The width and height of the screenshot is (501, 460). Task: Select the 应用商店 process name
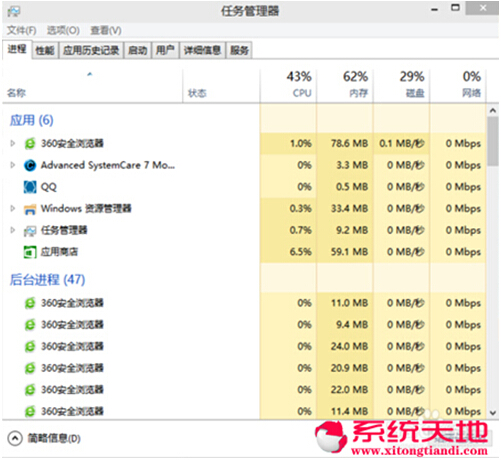[x=60, y=252]
